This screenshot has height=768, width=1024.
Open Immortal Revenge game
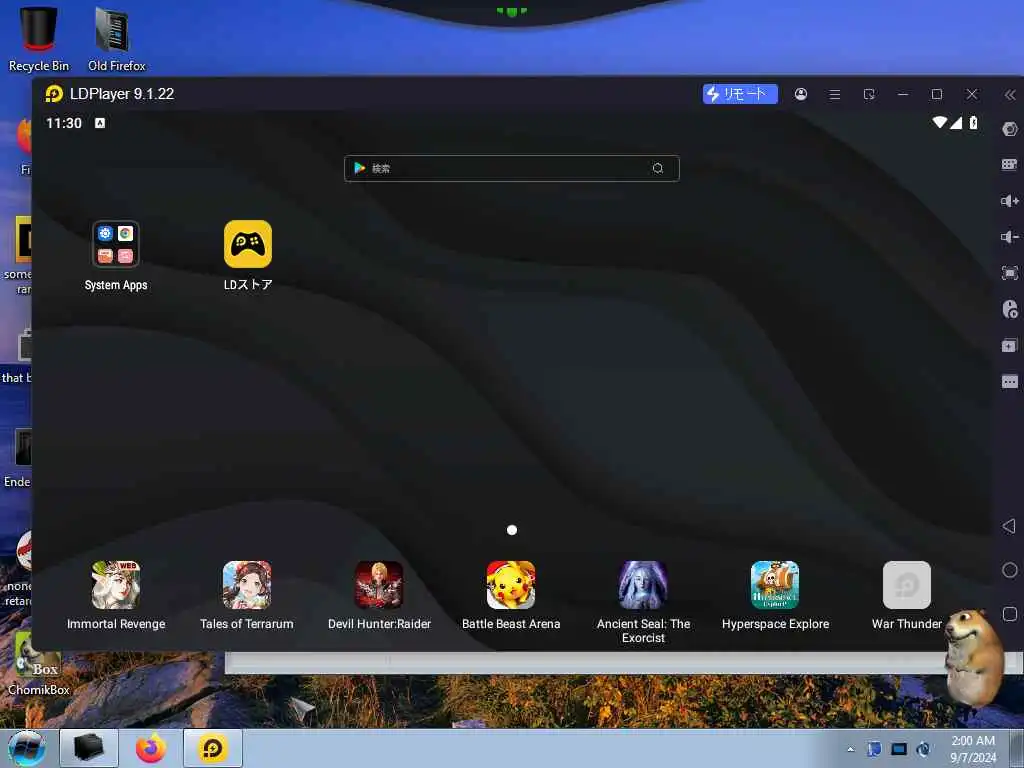pyautogui.click(x=116, y=585)
